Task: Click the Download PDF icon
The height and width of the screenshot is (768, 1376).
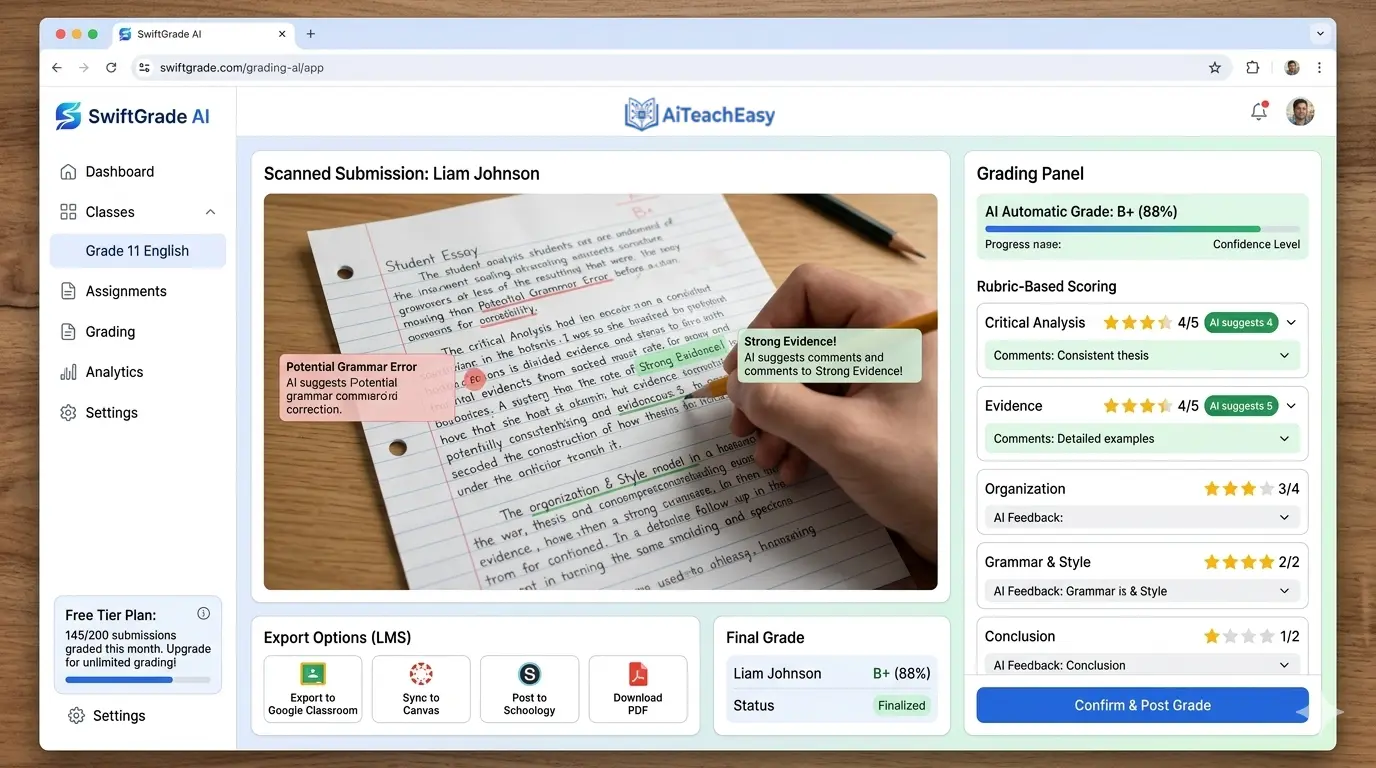Action: [x=638, y=674]
